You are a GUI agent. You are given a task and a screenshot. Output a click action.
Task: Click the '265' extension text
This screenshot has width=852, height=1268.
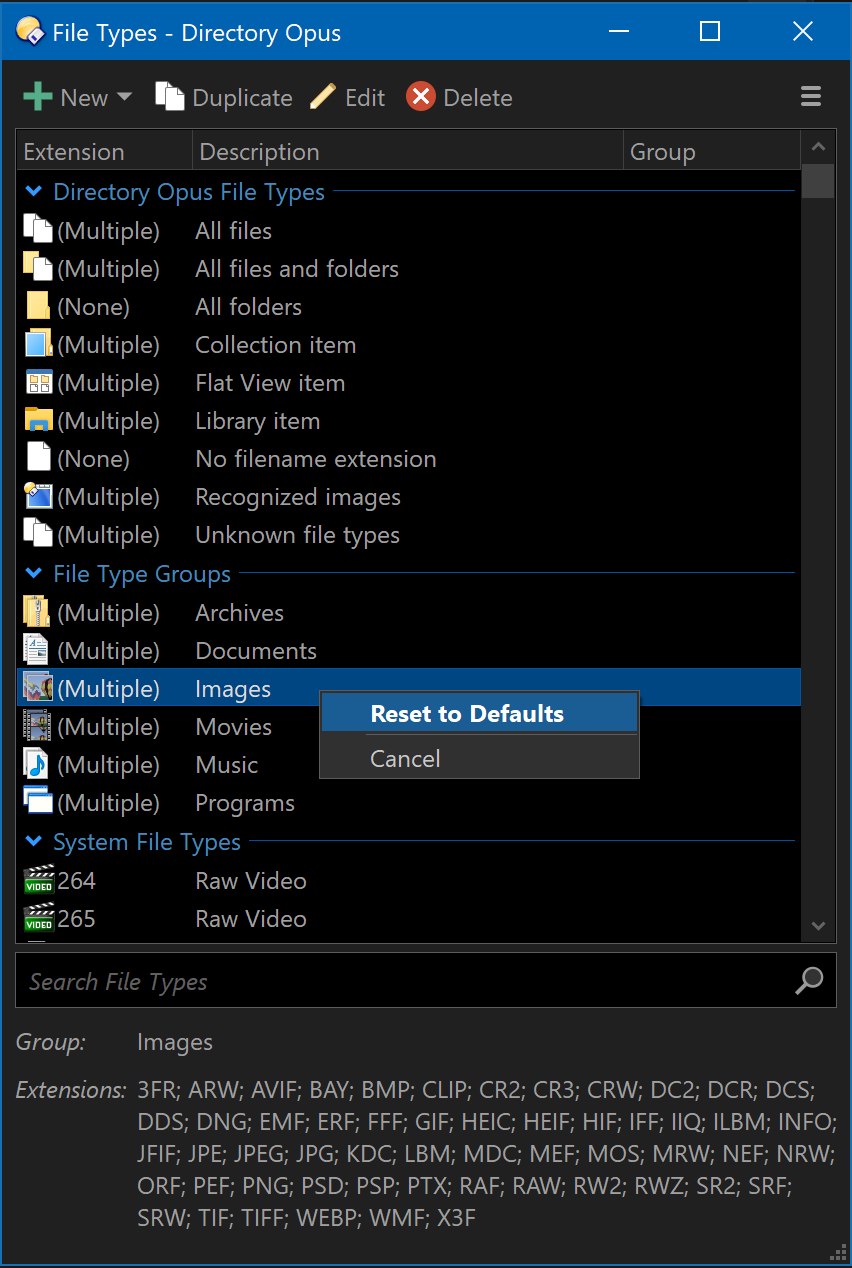pos(76,918)
